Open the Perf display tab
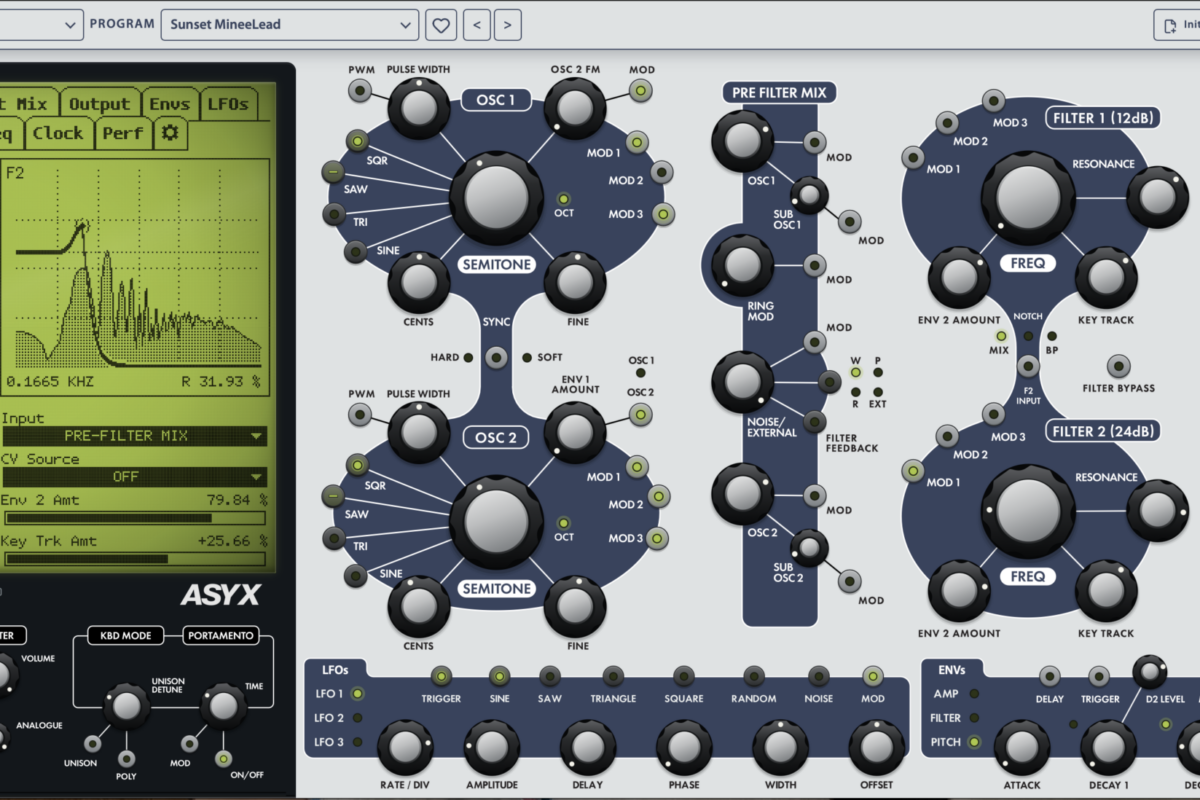 tap(123, 133)
